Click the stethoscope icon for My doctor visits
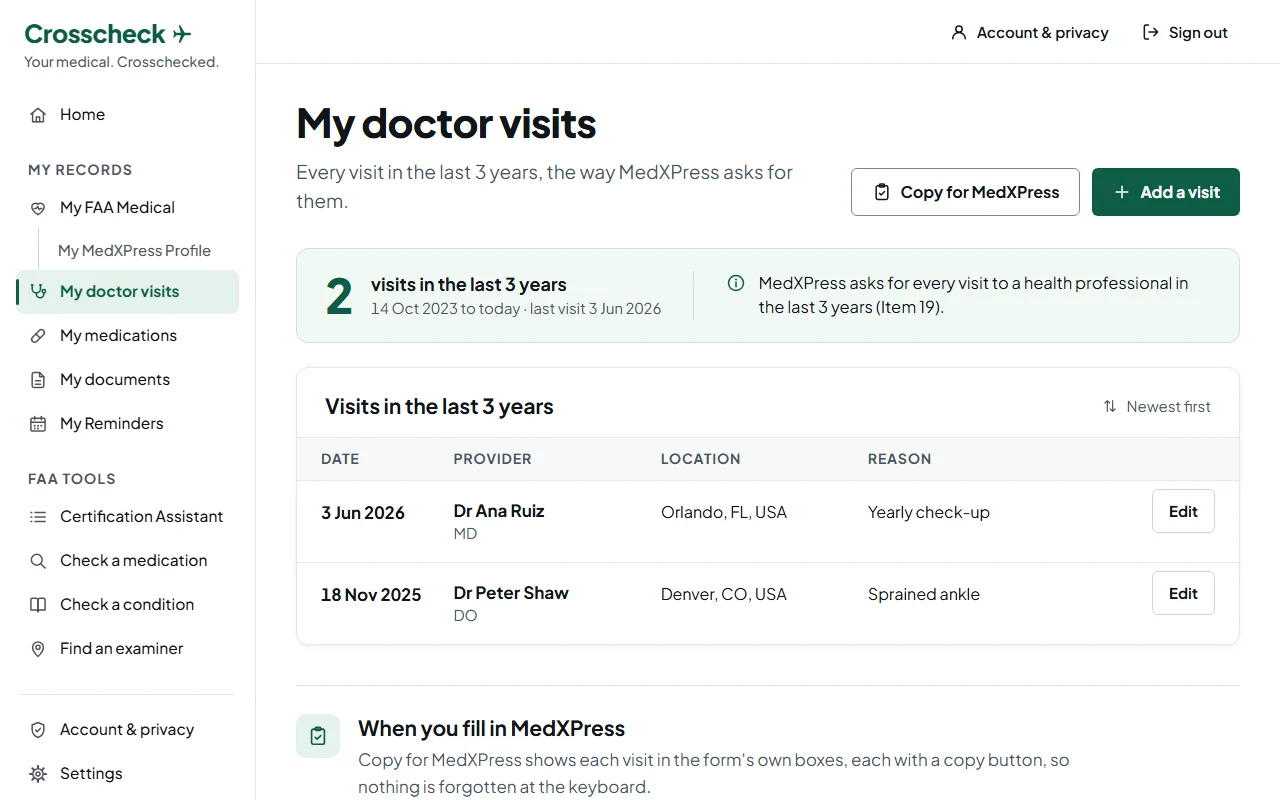 (38, 292)
